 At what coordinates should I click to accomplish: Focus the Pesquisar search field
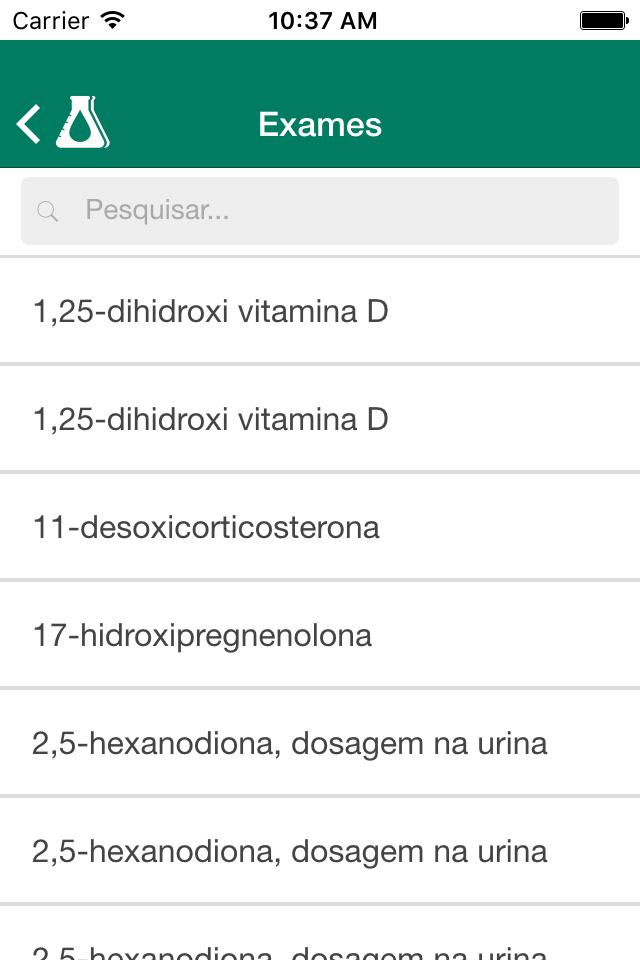pos(320,211)
